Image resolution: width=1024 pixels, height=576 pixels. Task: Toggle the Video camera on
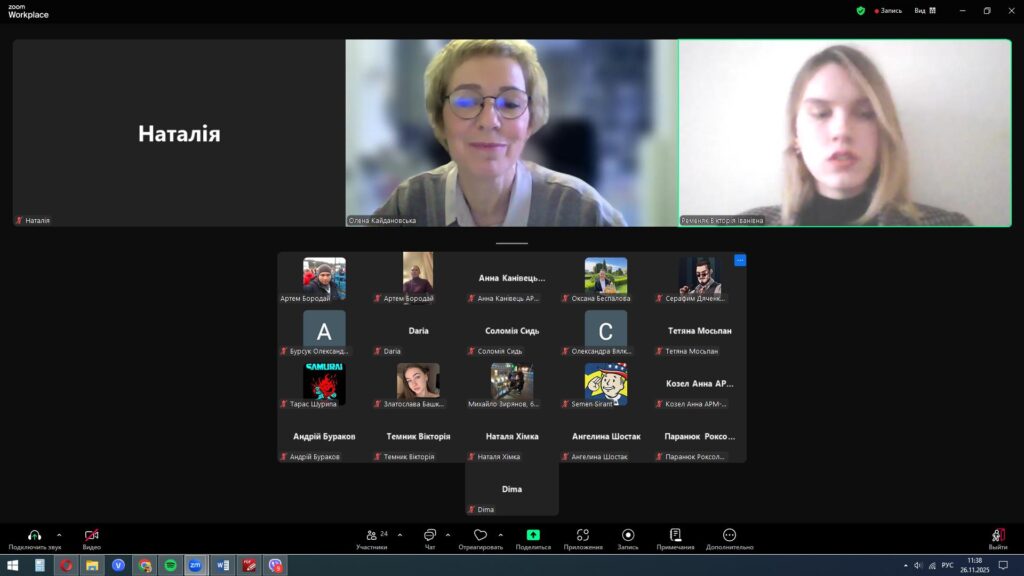coord(92,535)
